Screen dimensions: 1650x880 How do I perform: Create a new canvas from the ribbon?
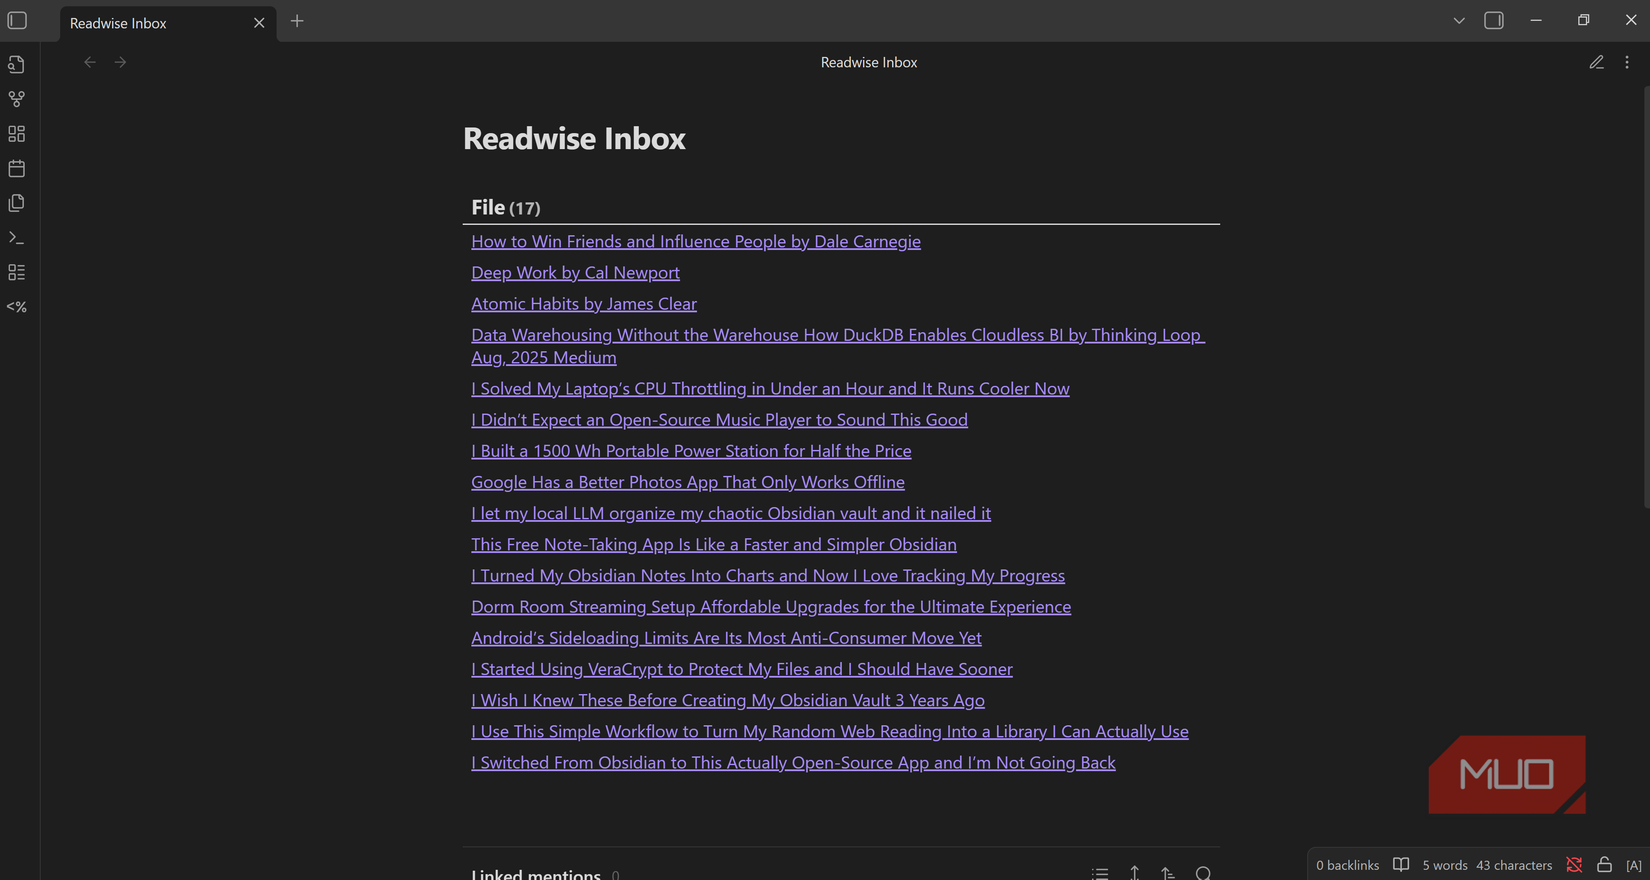pos(17,134)
